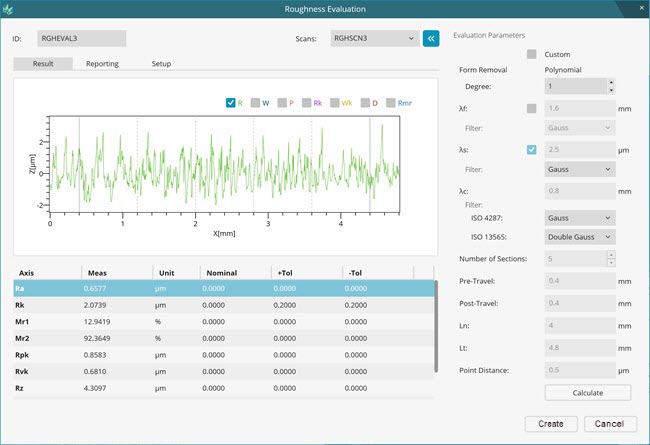Switch to the Reporting tab

(x=102, y=64)
